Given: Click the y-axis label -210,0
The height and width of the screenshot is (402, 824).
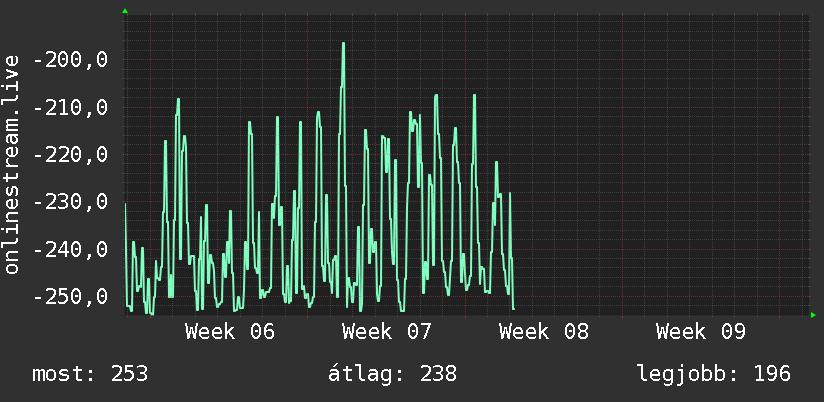Looking at the screenshot, I should (x=70, y=108).
